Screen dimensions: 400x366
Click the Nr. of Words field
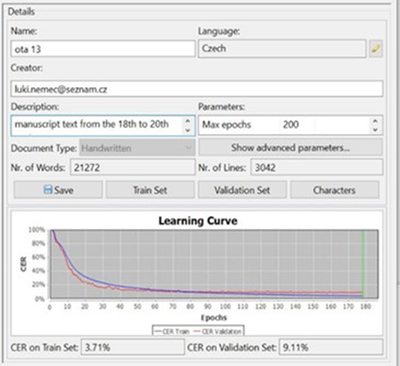(x=132, y=167)
